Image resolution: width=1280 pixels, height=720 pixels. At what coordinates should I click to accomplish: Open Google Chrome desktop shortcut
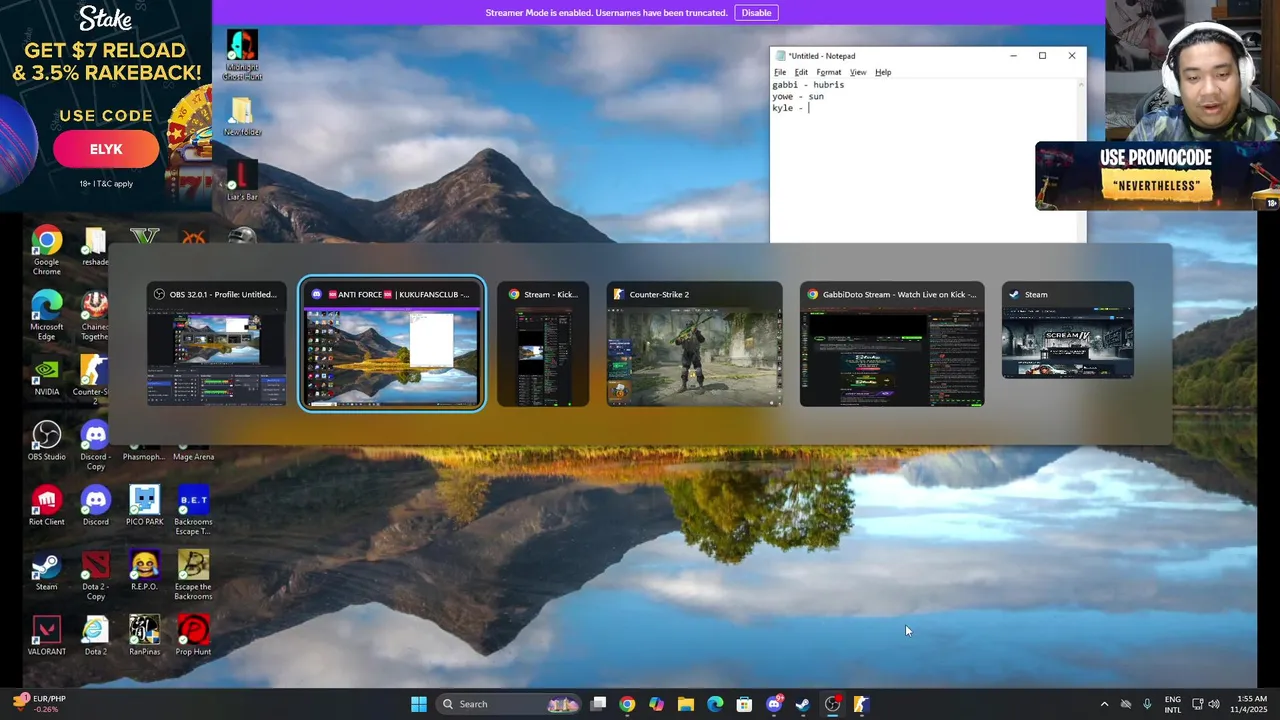pos(46,250)
